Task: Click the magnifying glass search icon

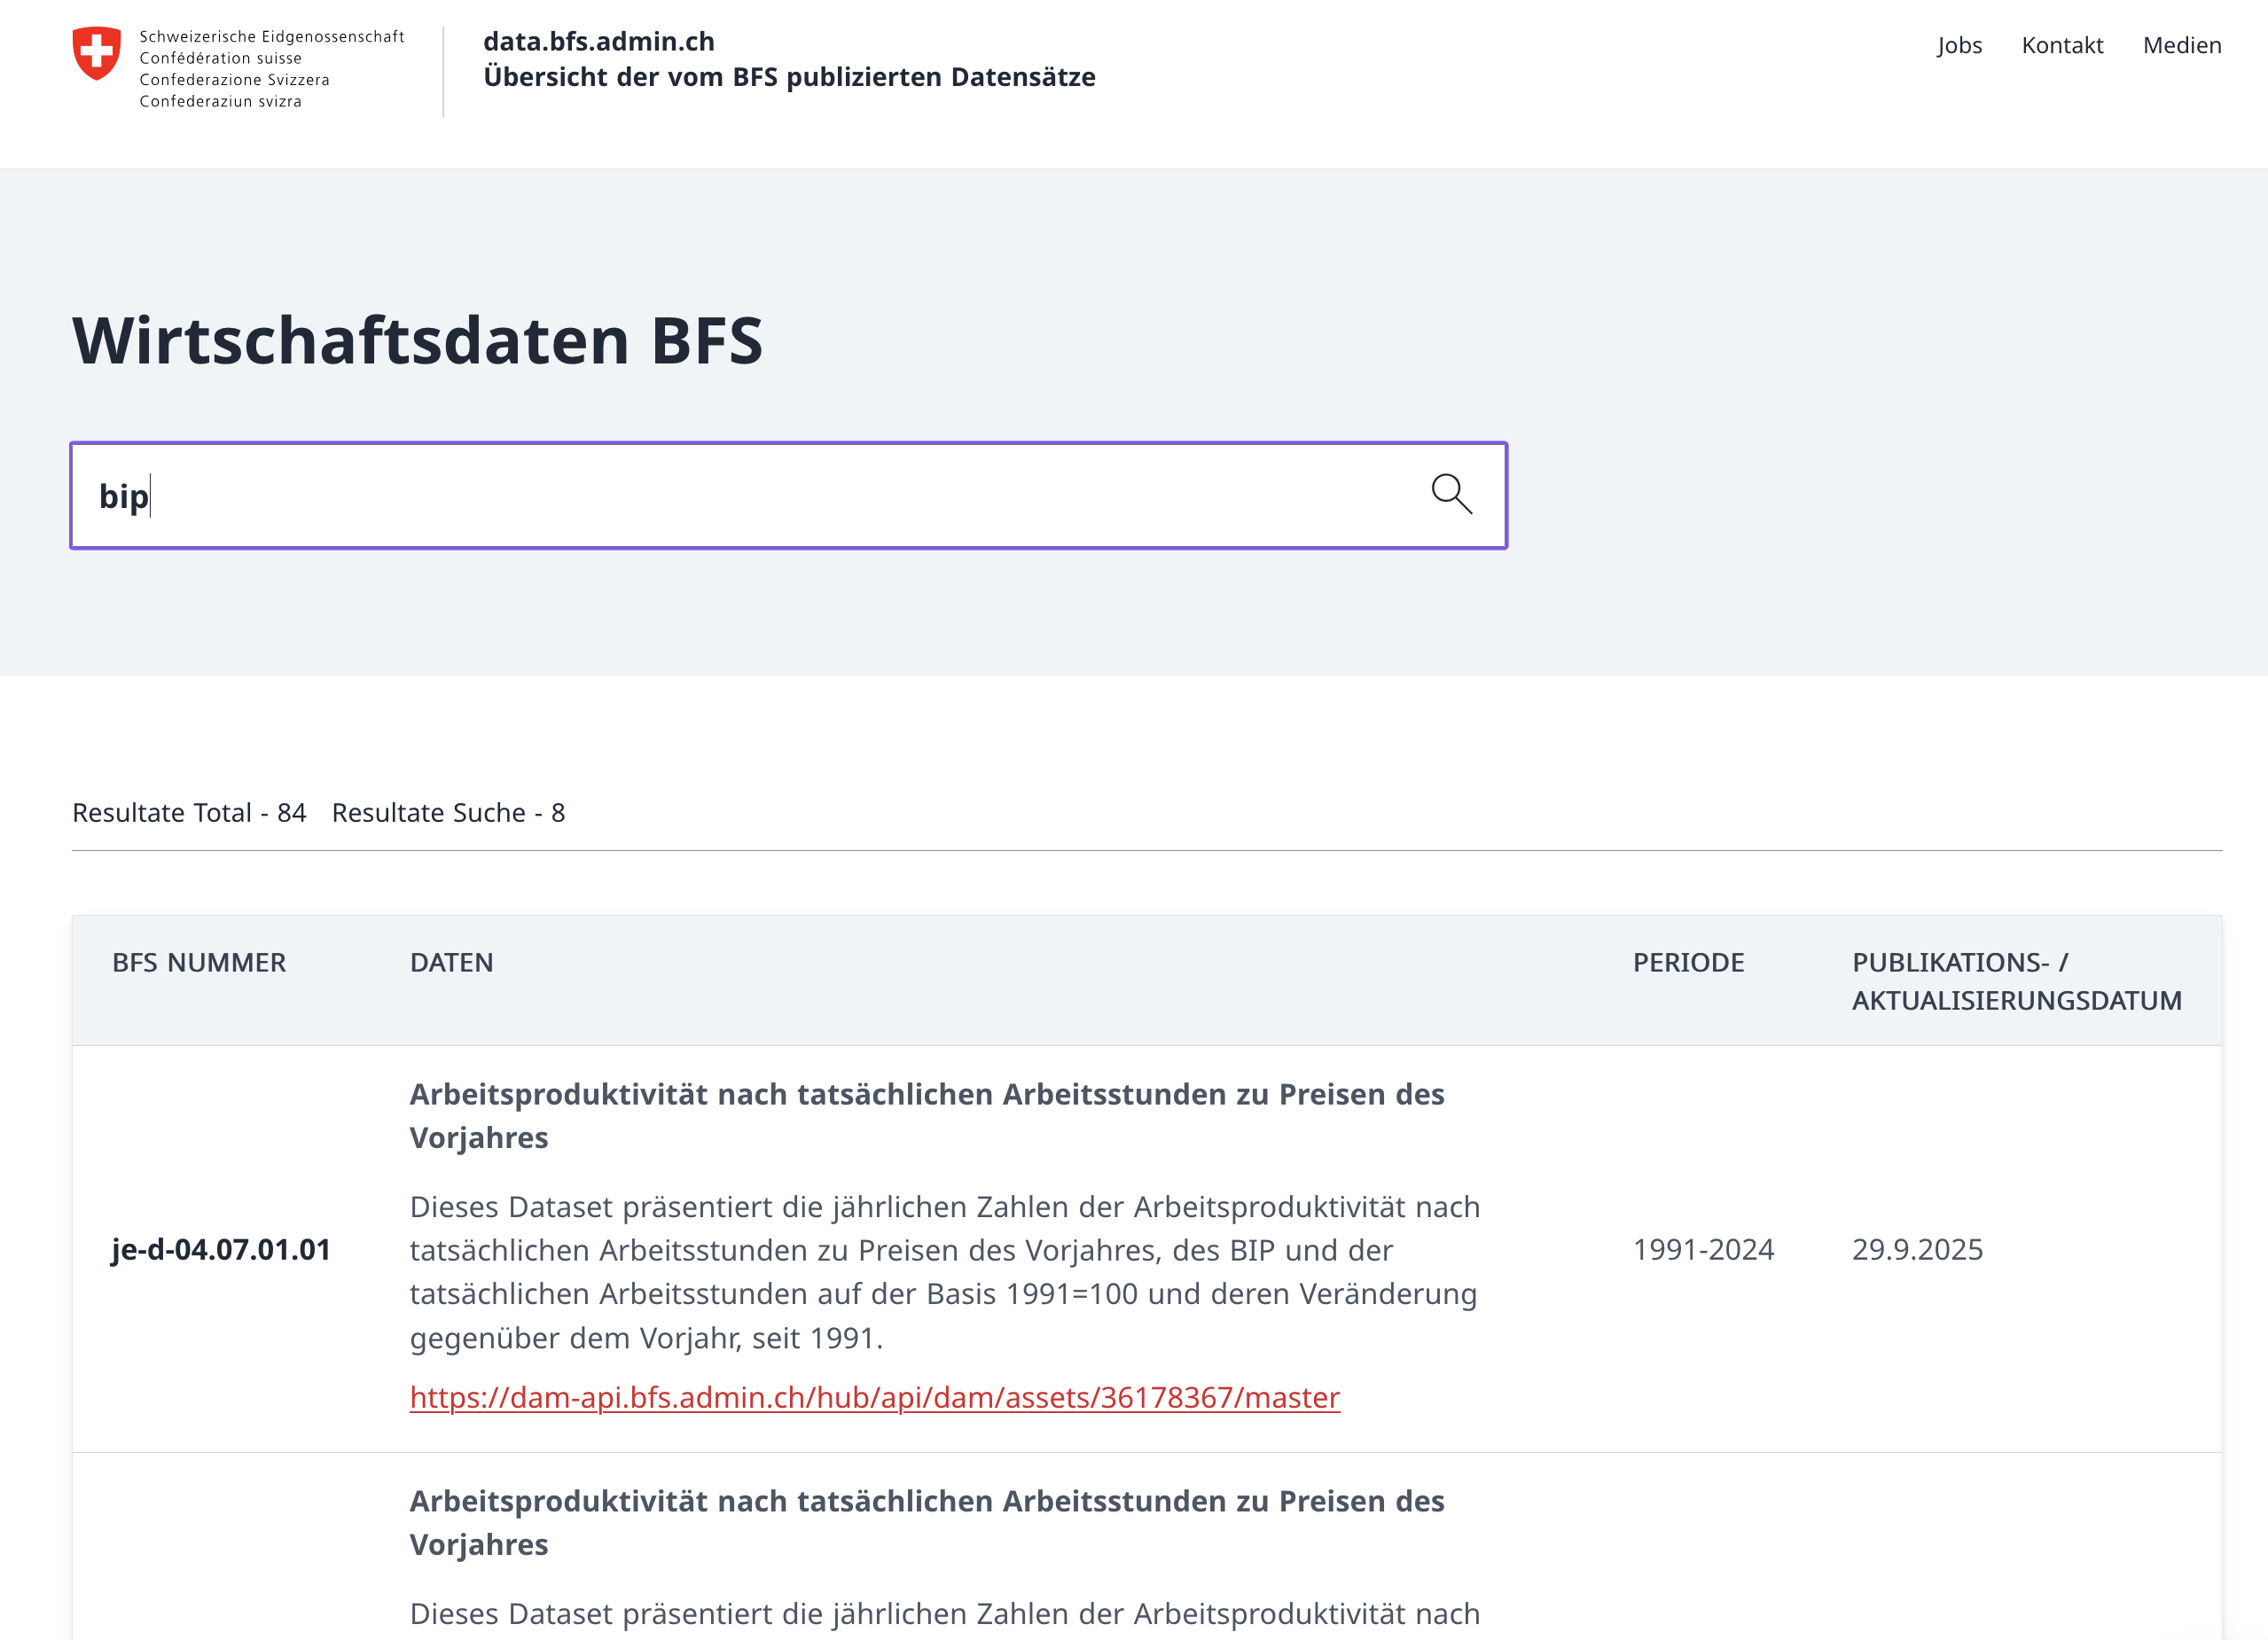Action: pos(1450,494)
